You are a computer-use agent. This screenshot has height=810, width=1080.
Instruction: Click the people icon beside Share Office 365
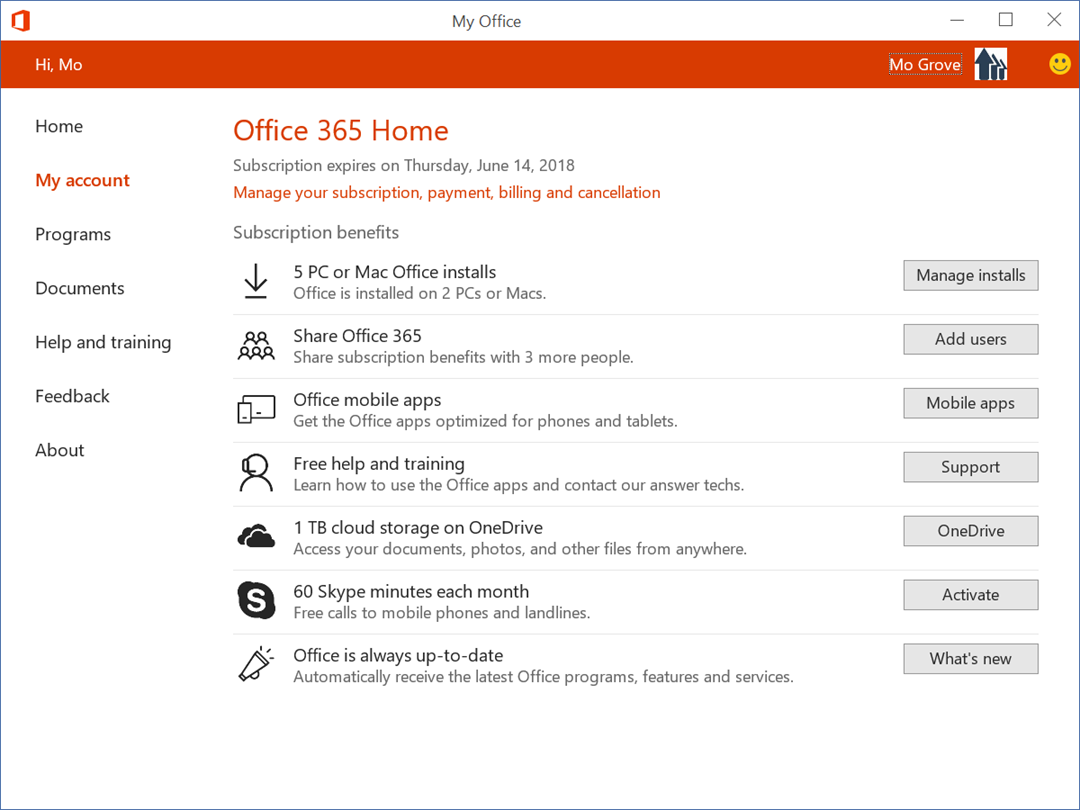256,345
